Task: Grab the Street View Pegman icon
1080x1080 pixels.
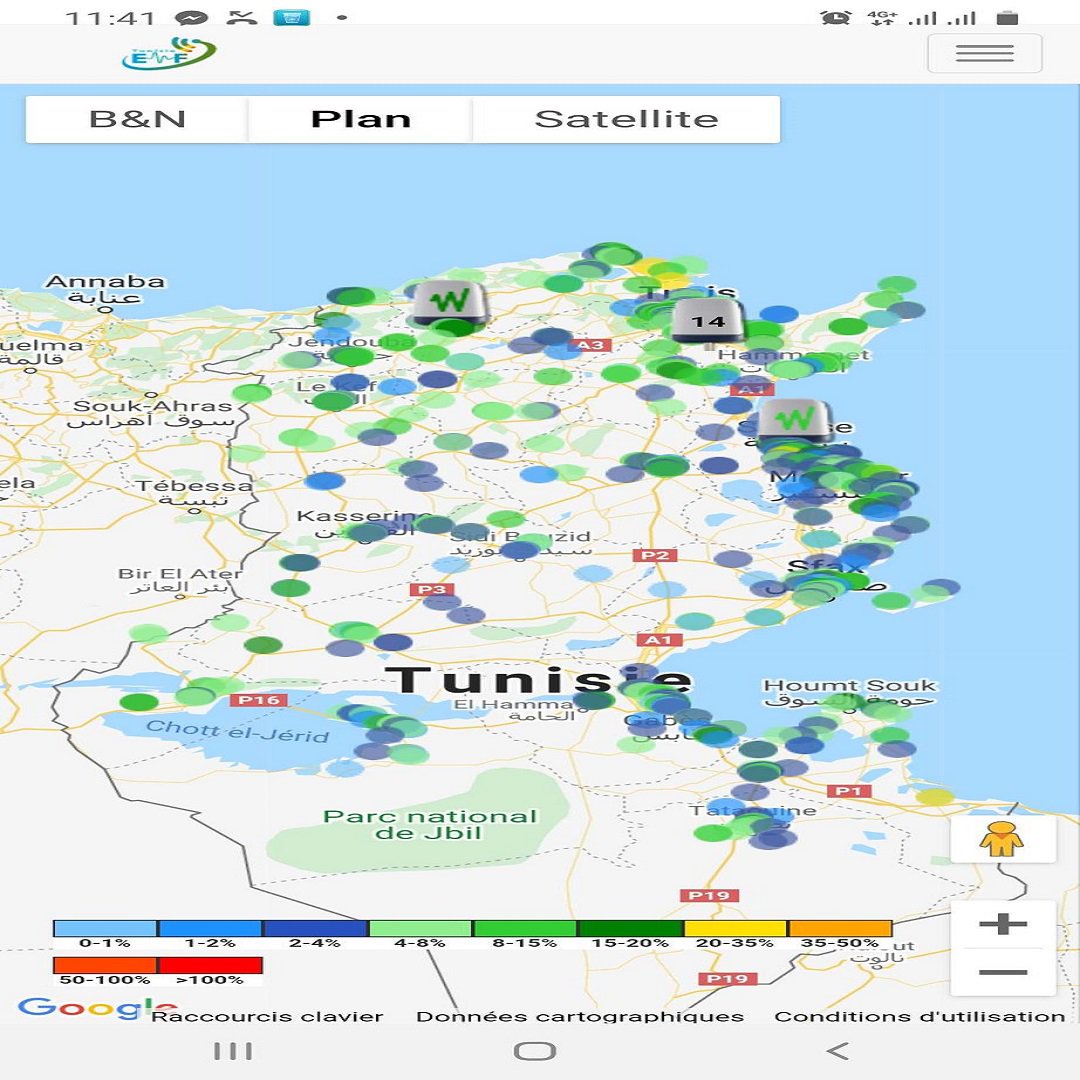Action: [x=1003, y=839]
